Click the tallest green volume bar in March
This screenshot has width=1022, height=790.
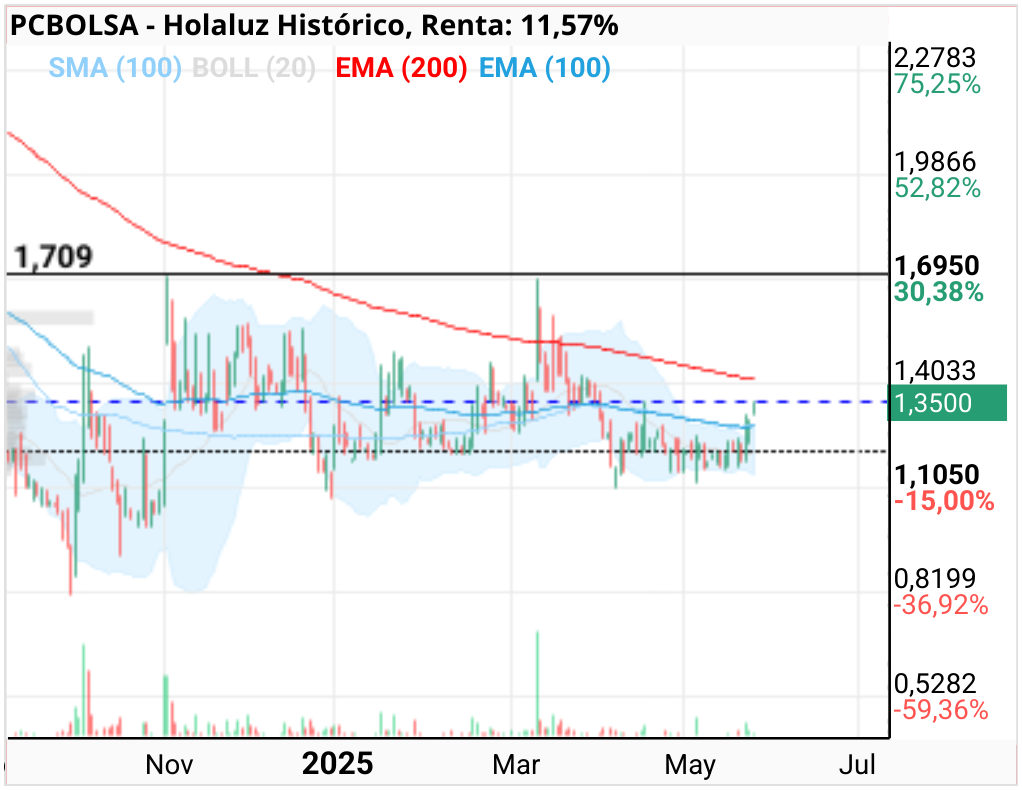pos(538,683)
